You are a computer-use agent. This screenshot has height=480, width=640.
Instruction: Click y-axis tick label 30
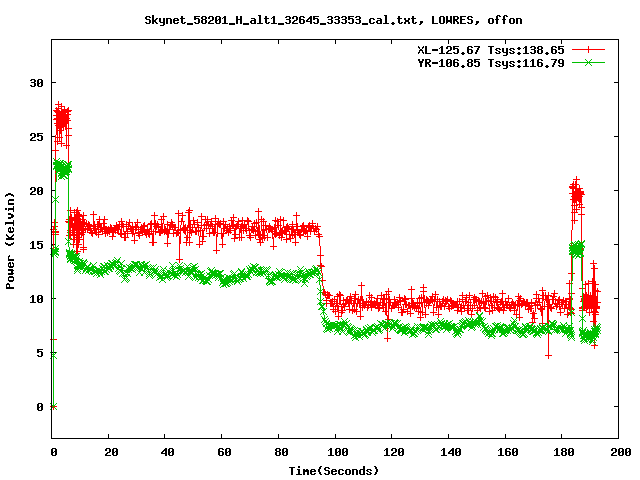[36, 83]
